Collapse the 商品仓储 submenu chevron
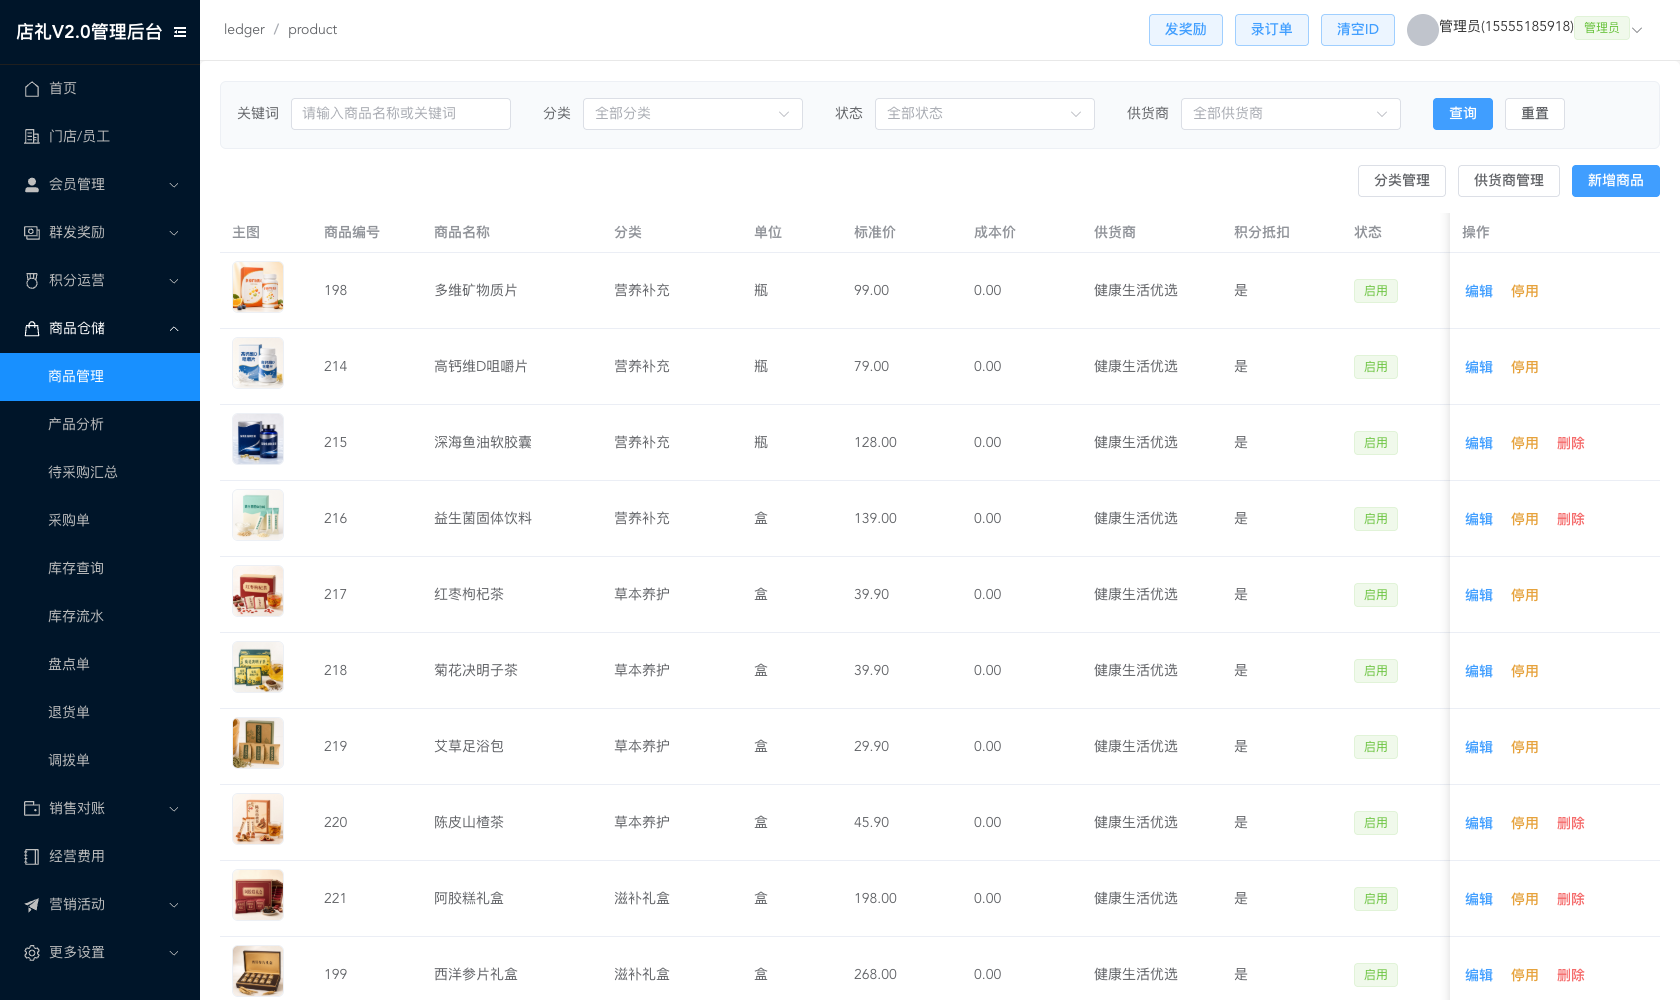Image resolution: width=1680 pixels, height=1000 pixels. [x=174, y=328]
